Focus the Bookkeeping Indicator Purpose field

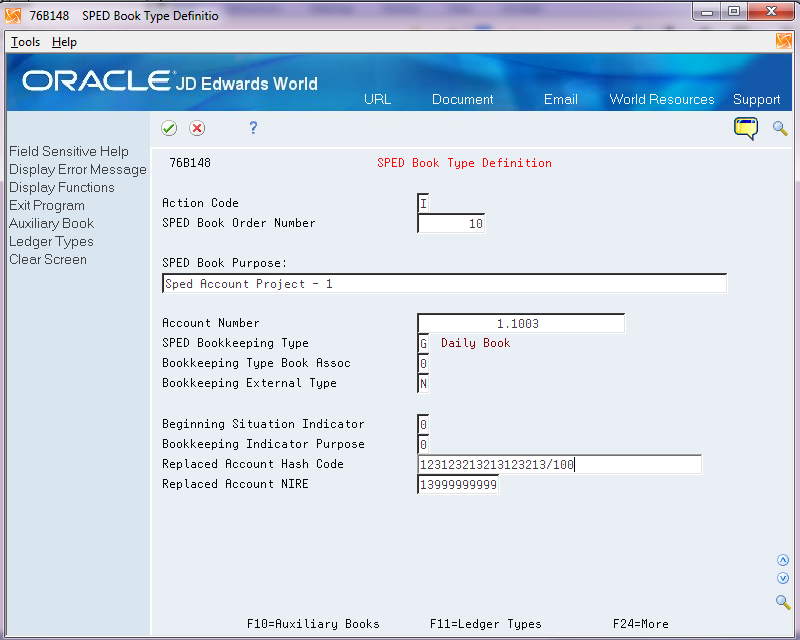(423, 444)
